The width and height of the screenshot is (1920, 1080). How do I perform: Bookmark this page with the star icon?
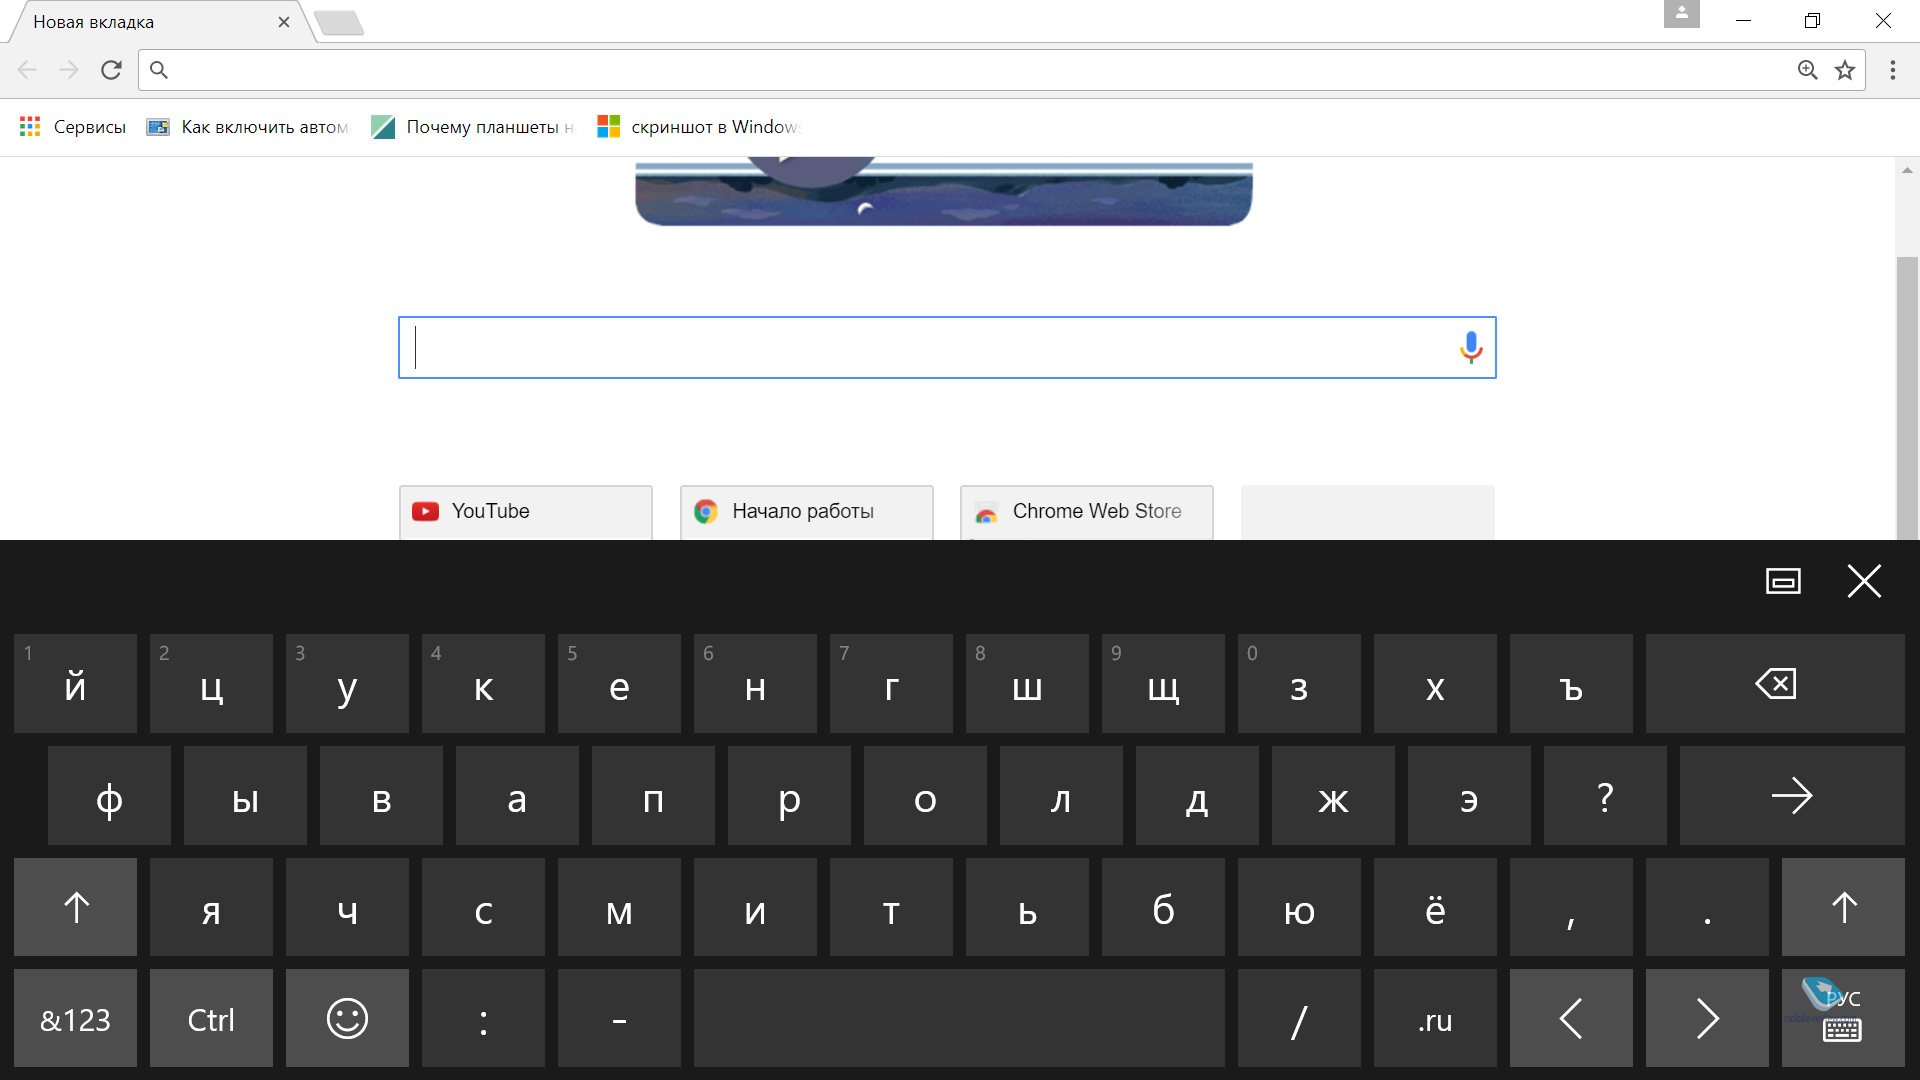(x=1845, y=70)
